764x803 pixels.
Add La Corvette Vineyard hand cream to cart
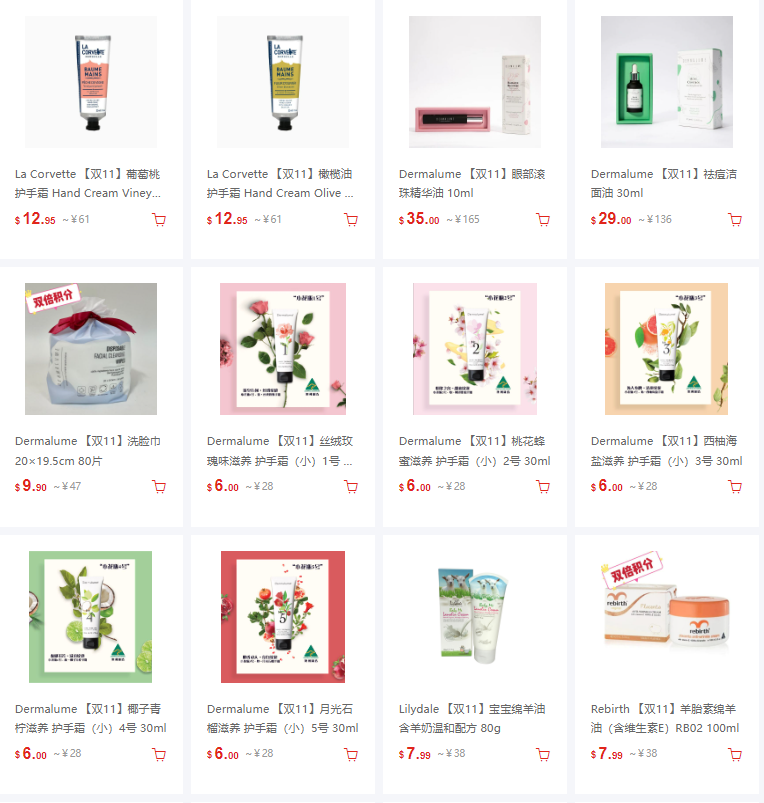coord(159,220)
